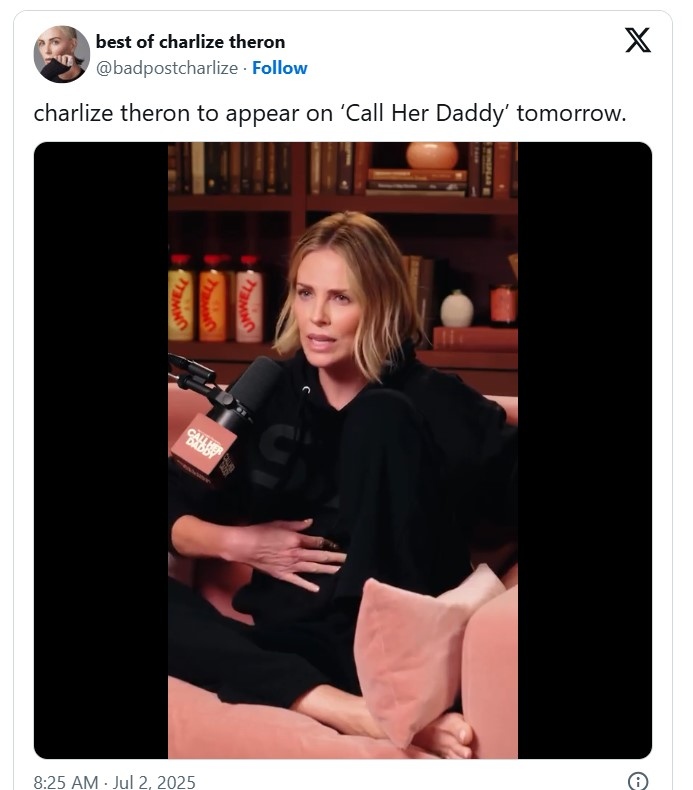693x790 pixels.
Task: Open the @badpostcharlize handle
Action: (167, 68)
